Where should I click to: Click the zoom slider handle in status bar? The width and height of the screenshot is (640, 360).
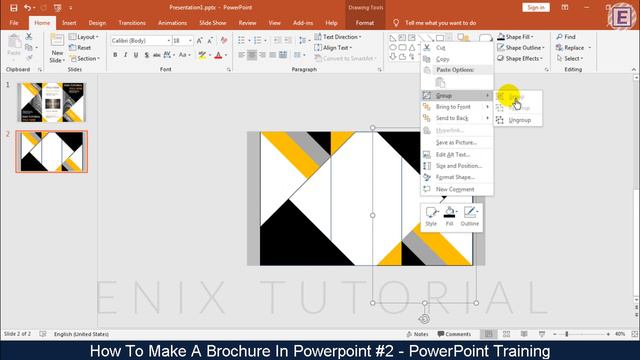(567, 334)
